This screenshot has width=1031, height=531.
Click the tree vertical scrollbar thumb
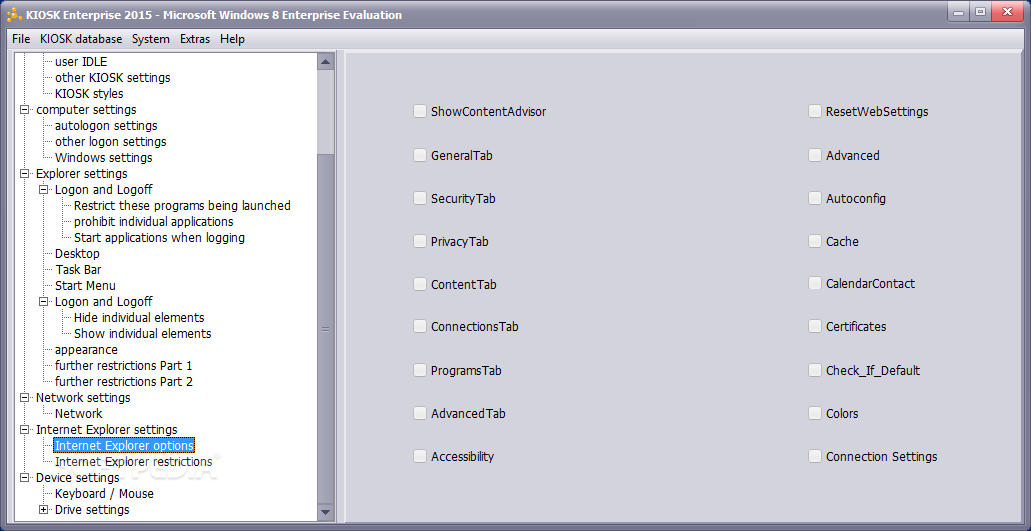click(325, 329)
